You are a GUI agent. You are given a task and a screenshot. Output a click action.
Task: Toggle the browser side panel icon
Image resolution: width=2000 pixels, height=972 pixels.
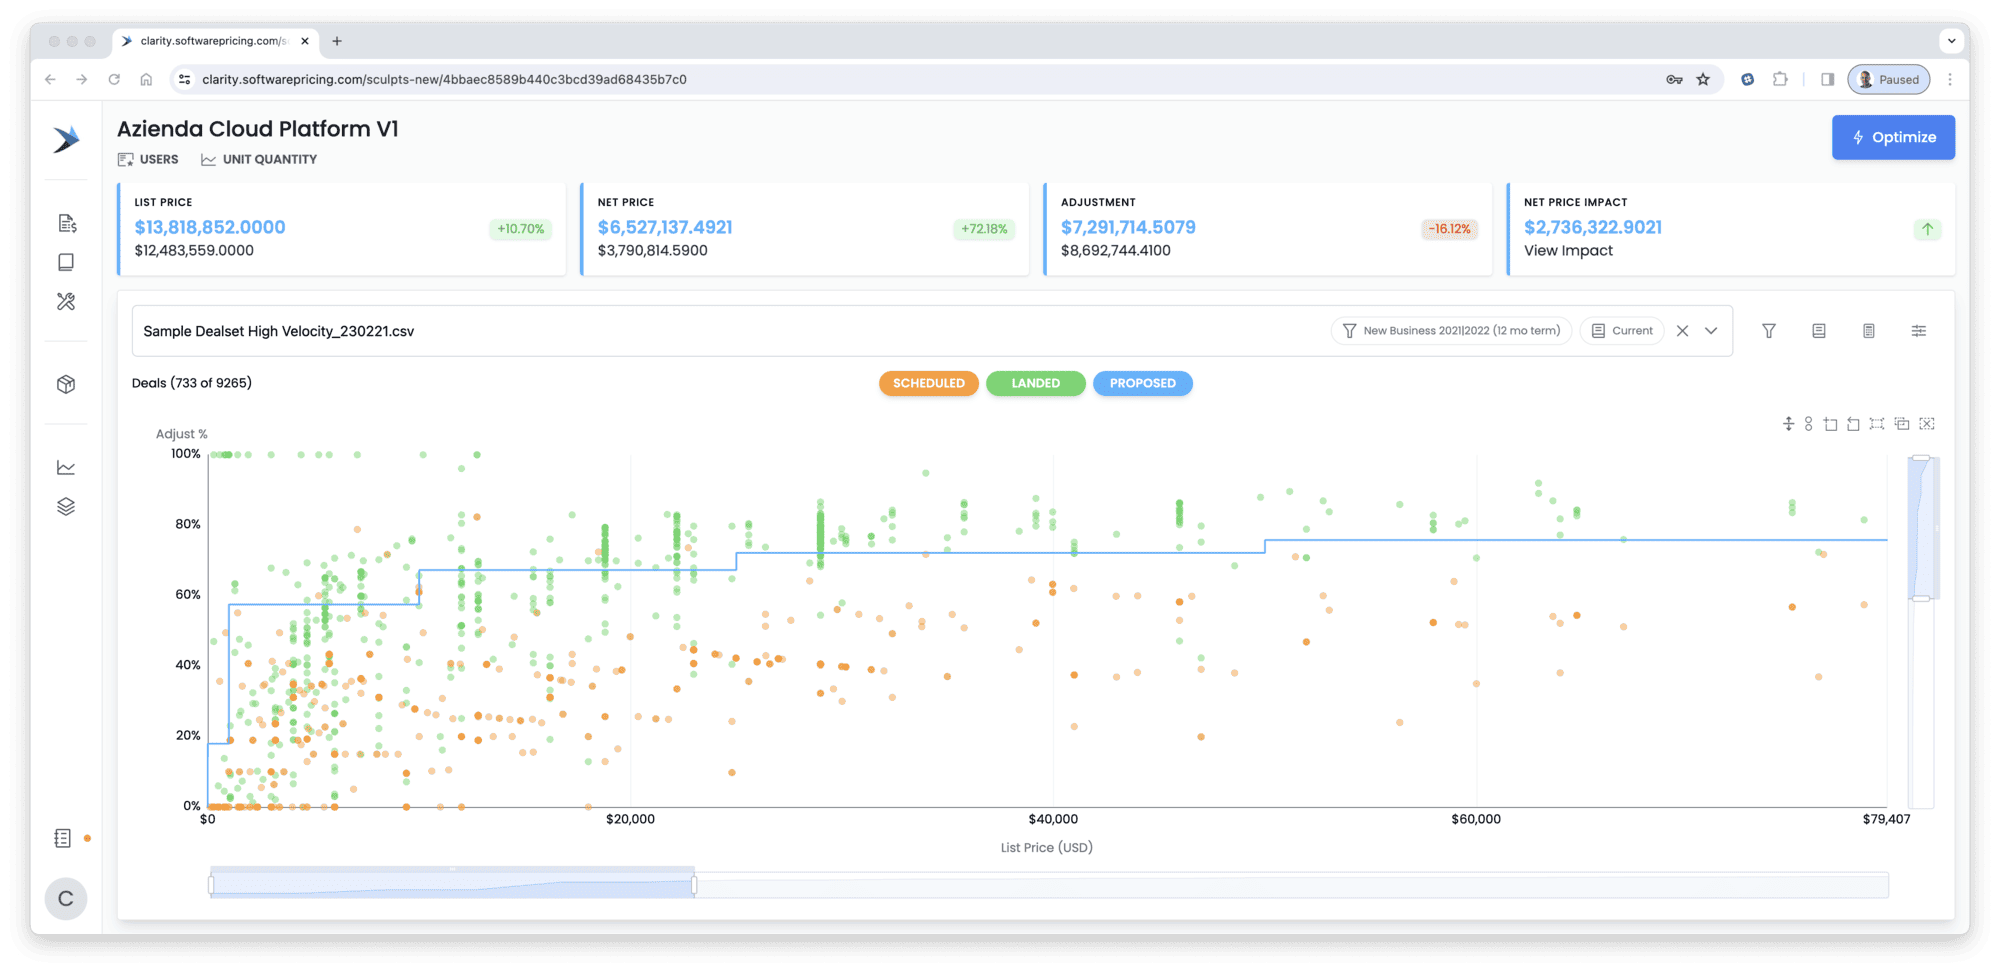coord(1827,79)
